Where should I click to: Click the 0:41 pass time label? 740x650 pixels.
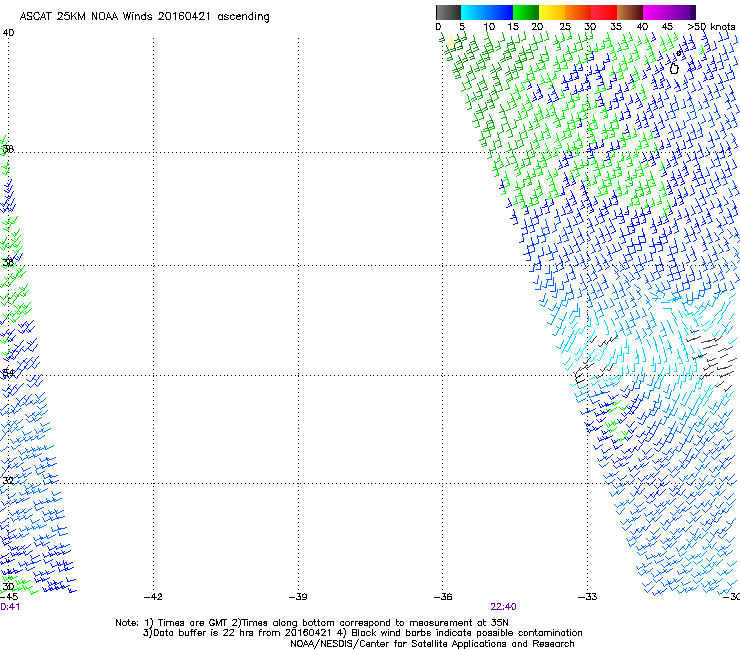click(x=10, y=607)
